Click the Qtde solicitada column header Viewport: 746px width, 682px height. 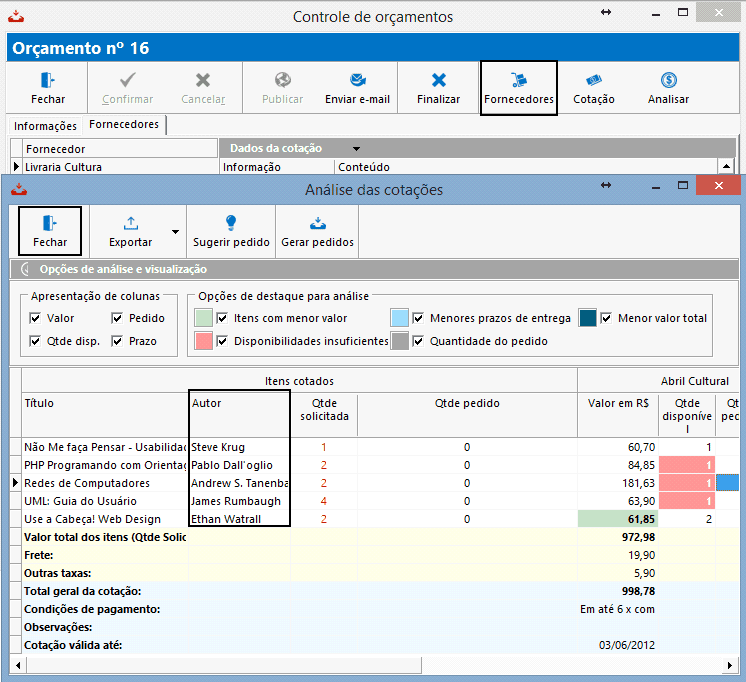(324, 415)
